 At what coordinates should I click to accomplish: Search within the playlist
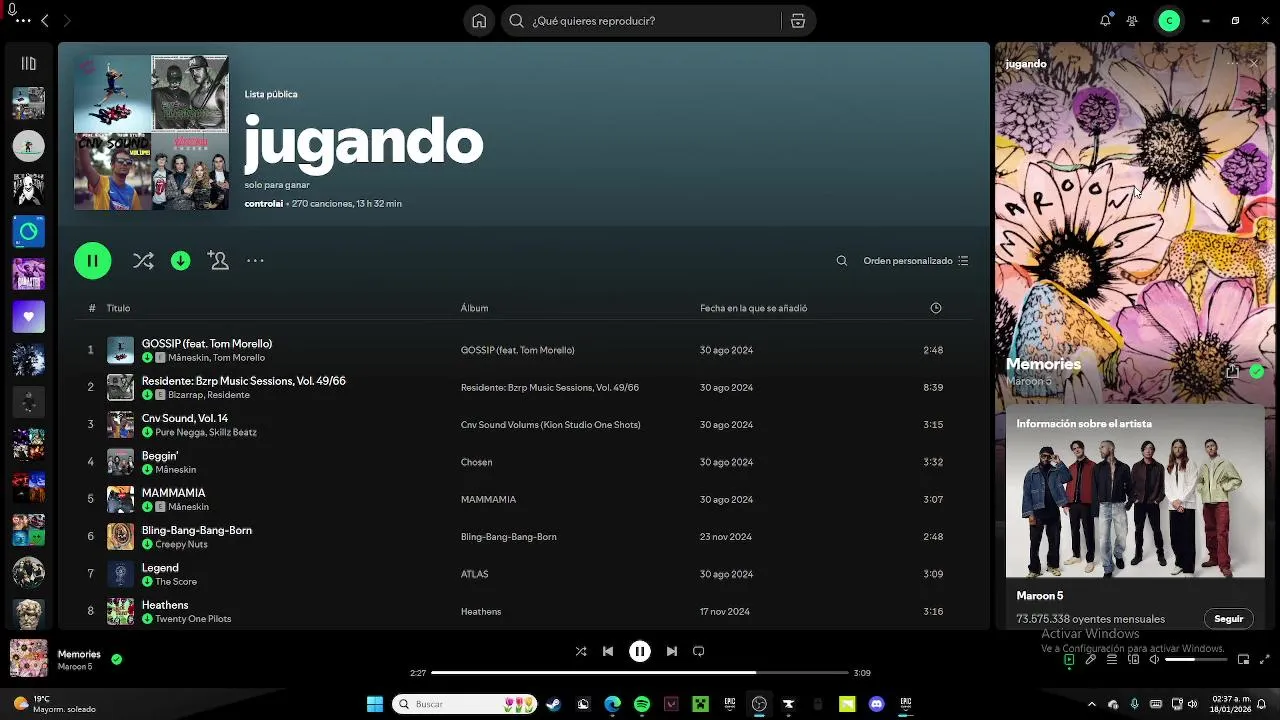coord(842,261)
